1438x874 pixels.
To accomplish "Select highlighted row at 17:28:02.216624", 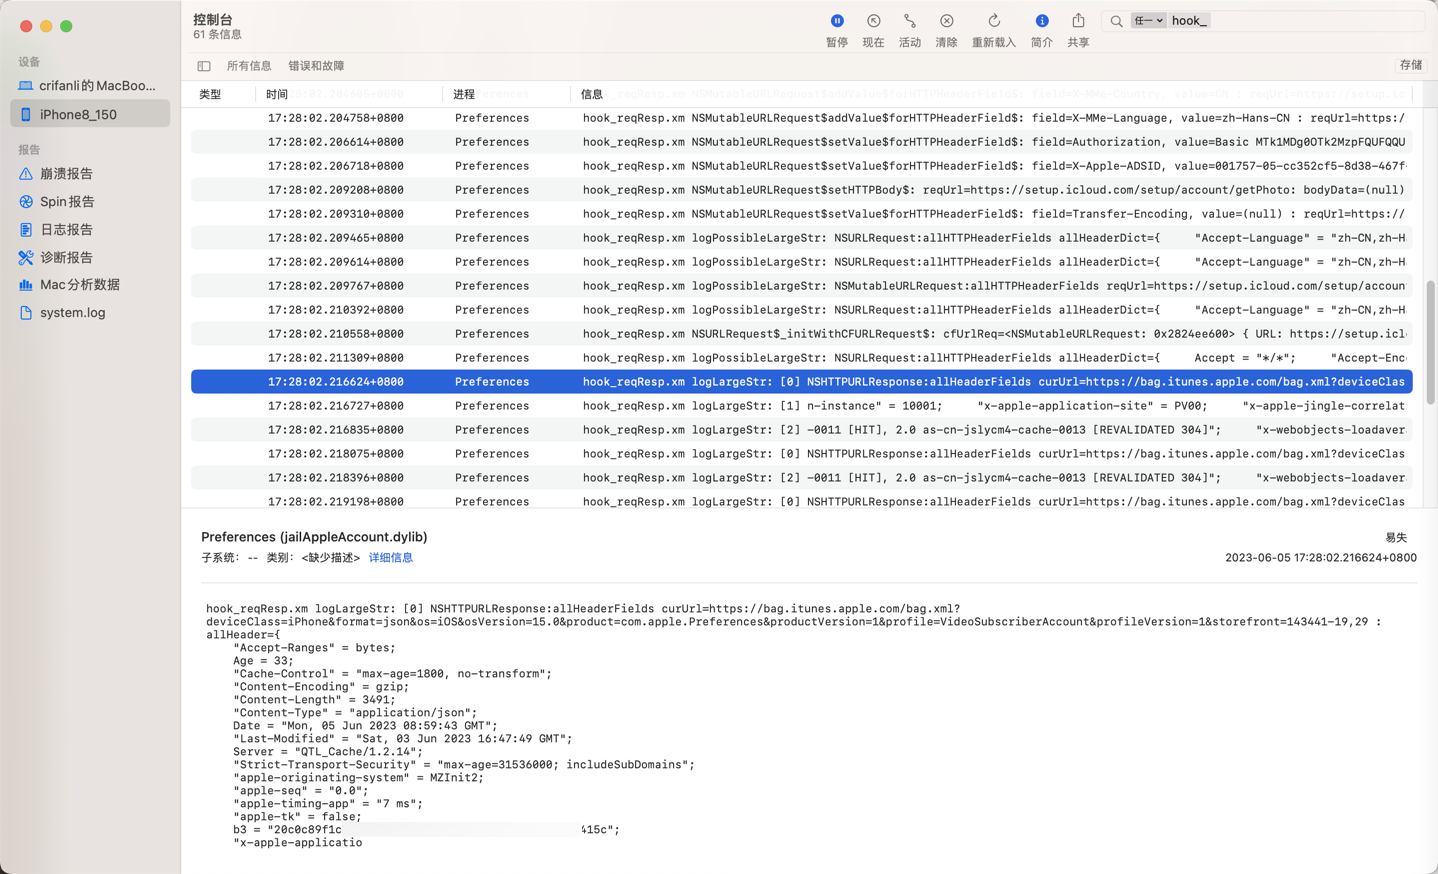I will click(x=802, y=382).
